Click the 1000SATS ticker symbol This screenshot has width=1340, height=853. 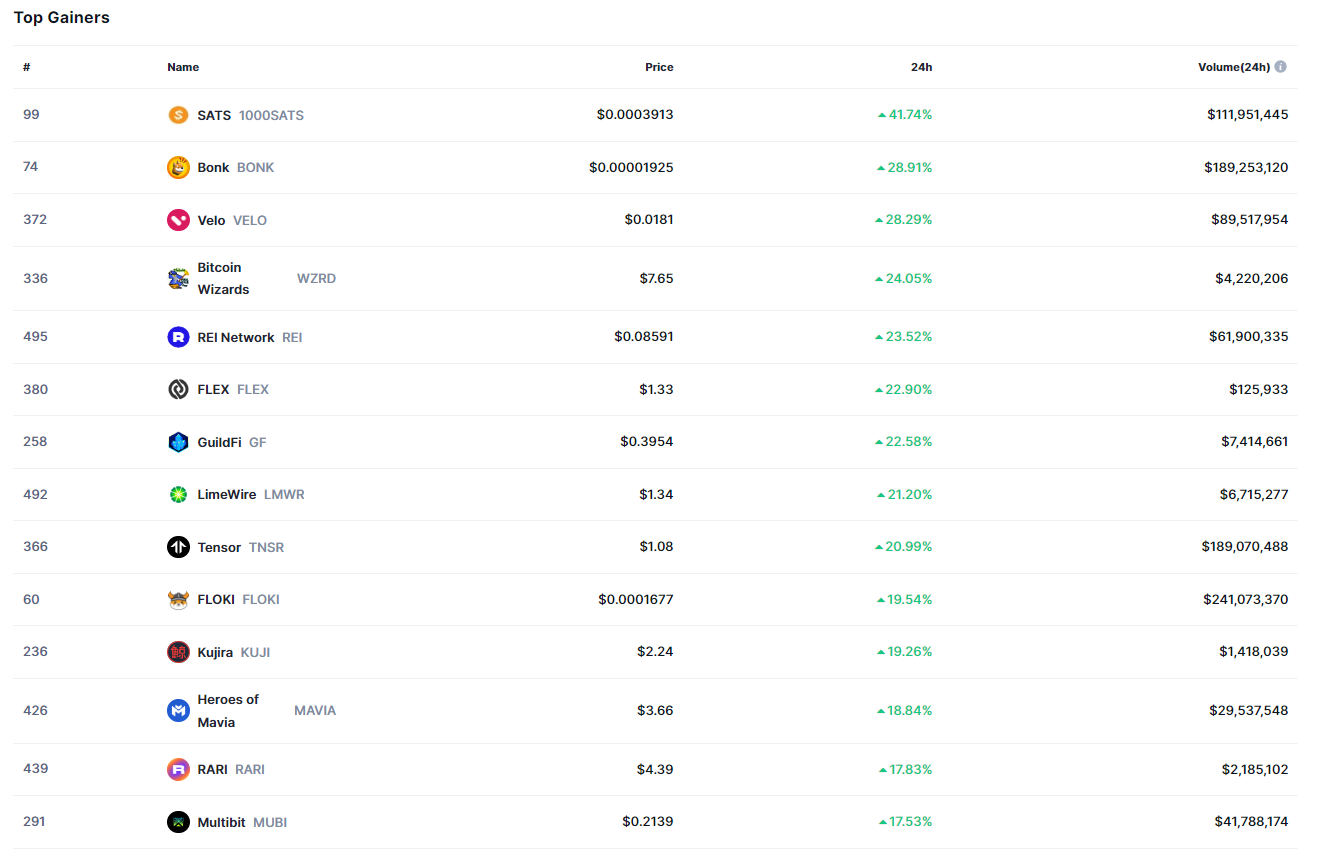pyautogui.click(x=271, y=115)
